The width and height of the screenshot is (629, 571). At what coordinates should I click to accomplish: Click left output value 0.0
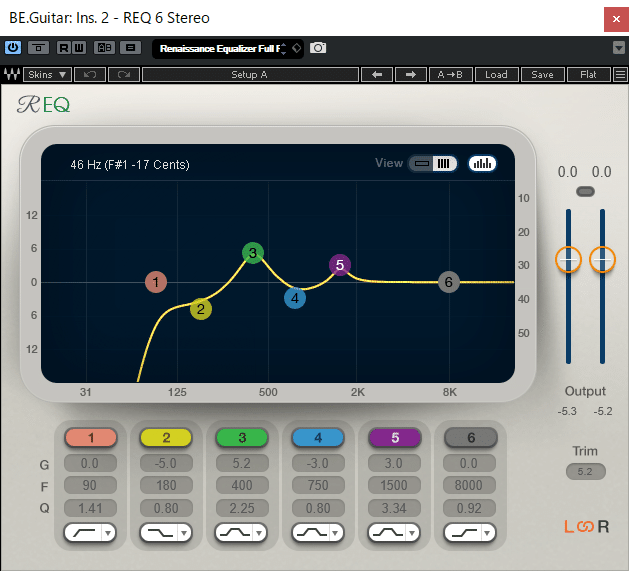tap(568, 172)
